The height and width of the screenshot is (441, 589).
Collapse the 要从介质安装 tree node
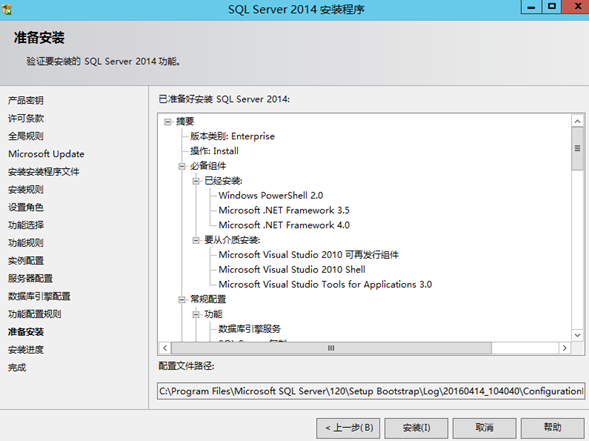click(196, 240)
